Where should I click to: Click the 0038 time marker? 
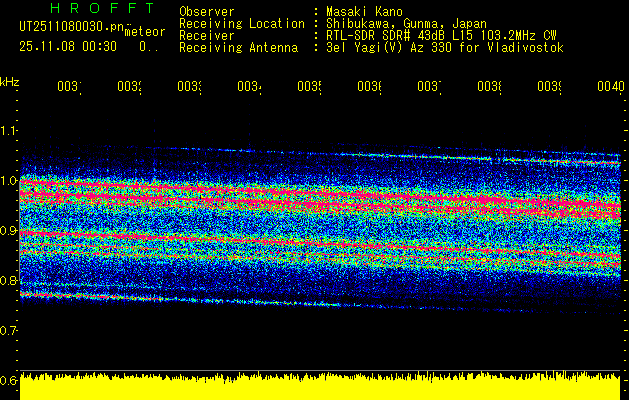click(489, 86)
